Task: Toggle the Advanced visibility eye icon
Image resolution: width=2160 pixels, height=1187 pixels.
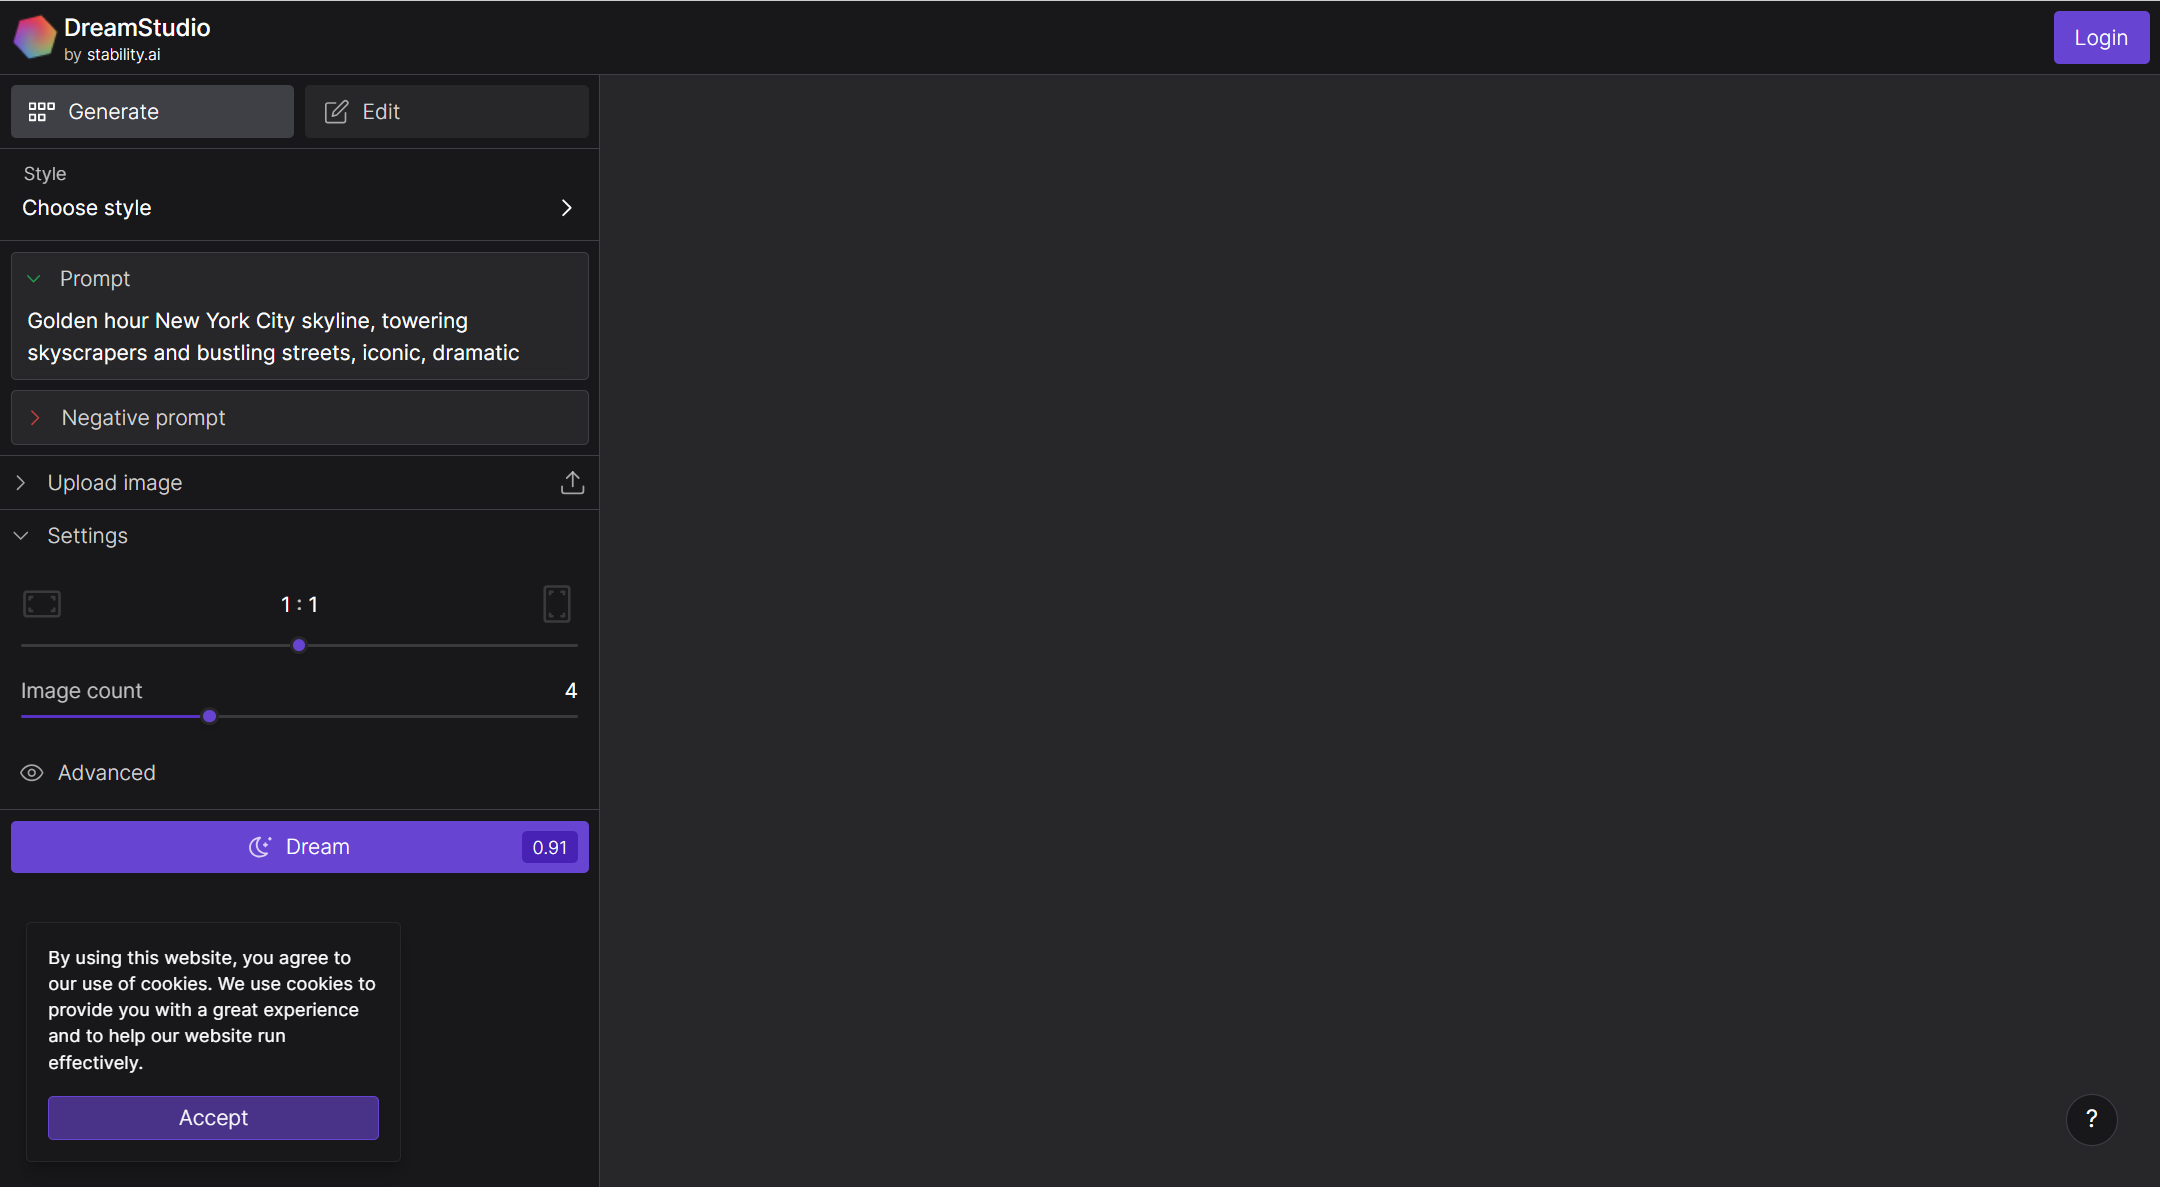Action: tap(31, 772)
